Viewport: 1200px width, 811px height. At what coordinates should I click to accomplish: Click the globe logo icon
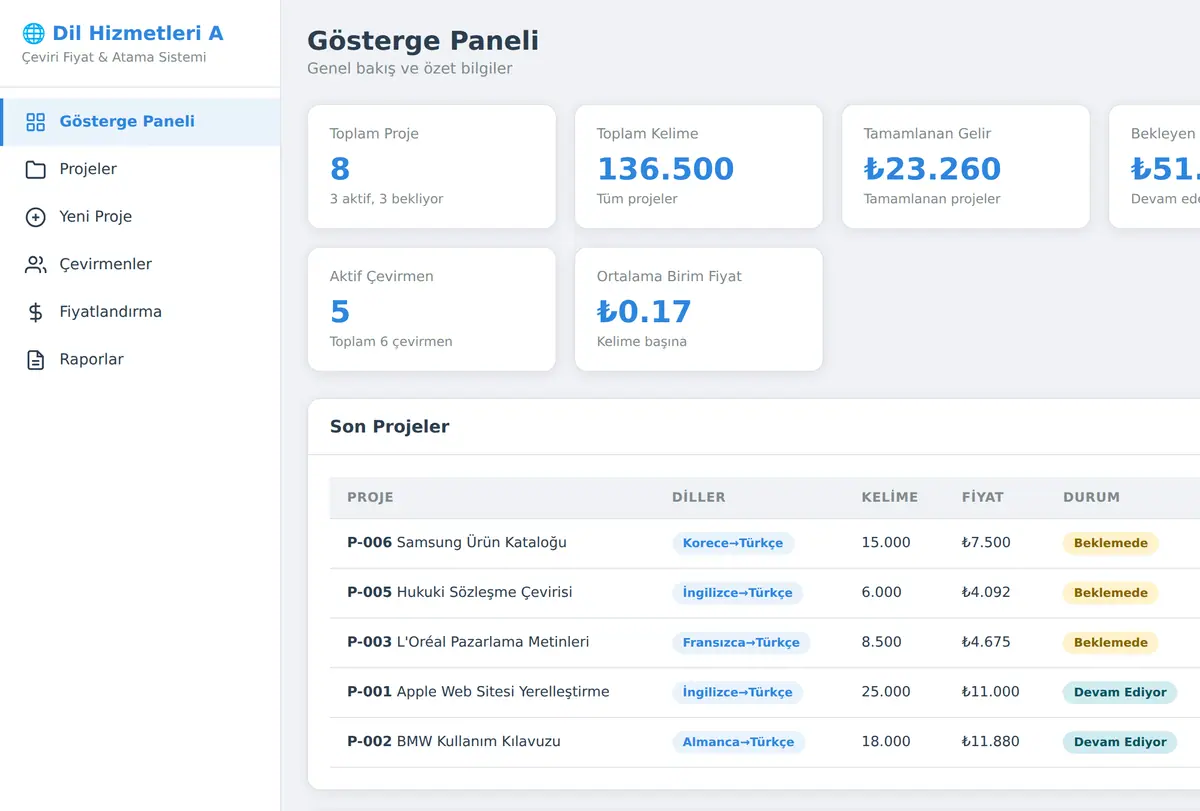33,33
